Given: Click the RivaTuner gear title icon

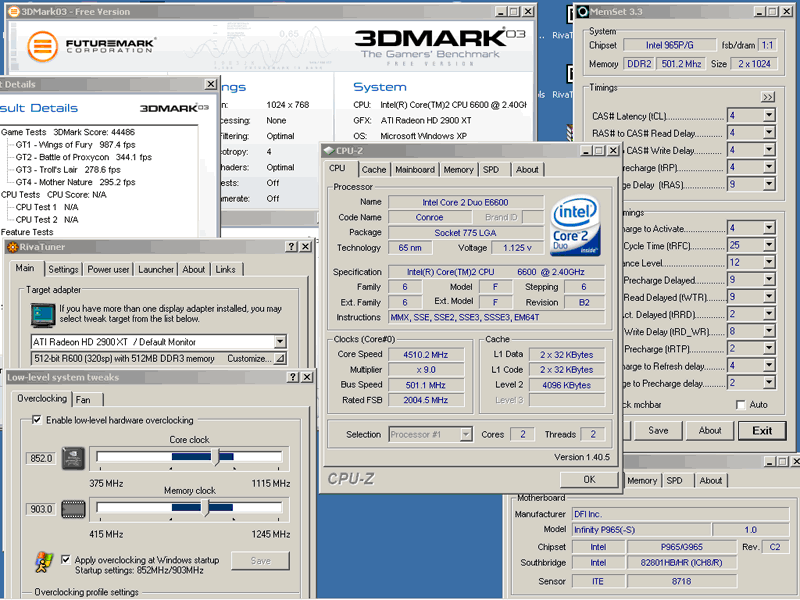Looking at the screenshot, I should (x=12, y=247).
